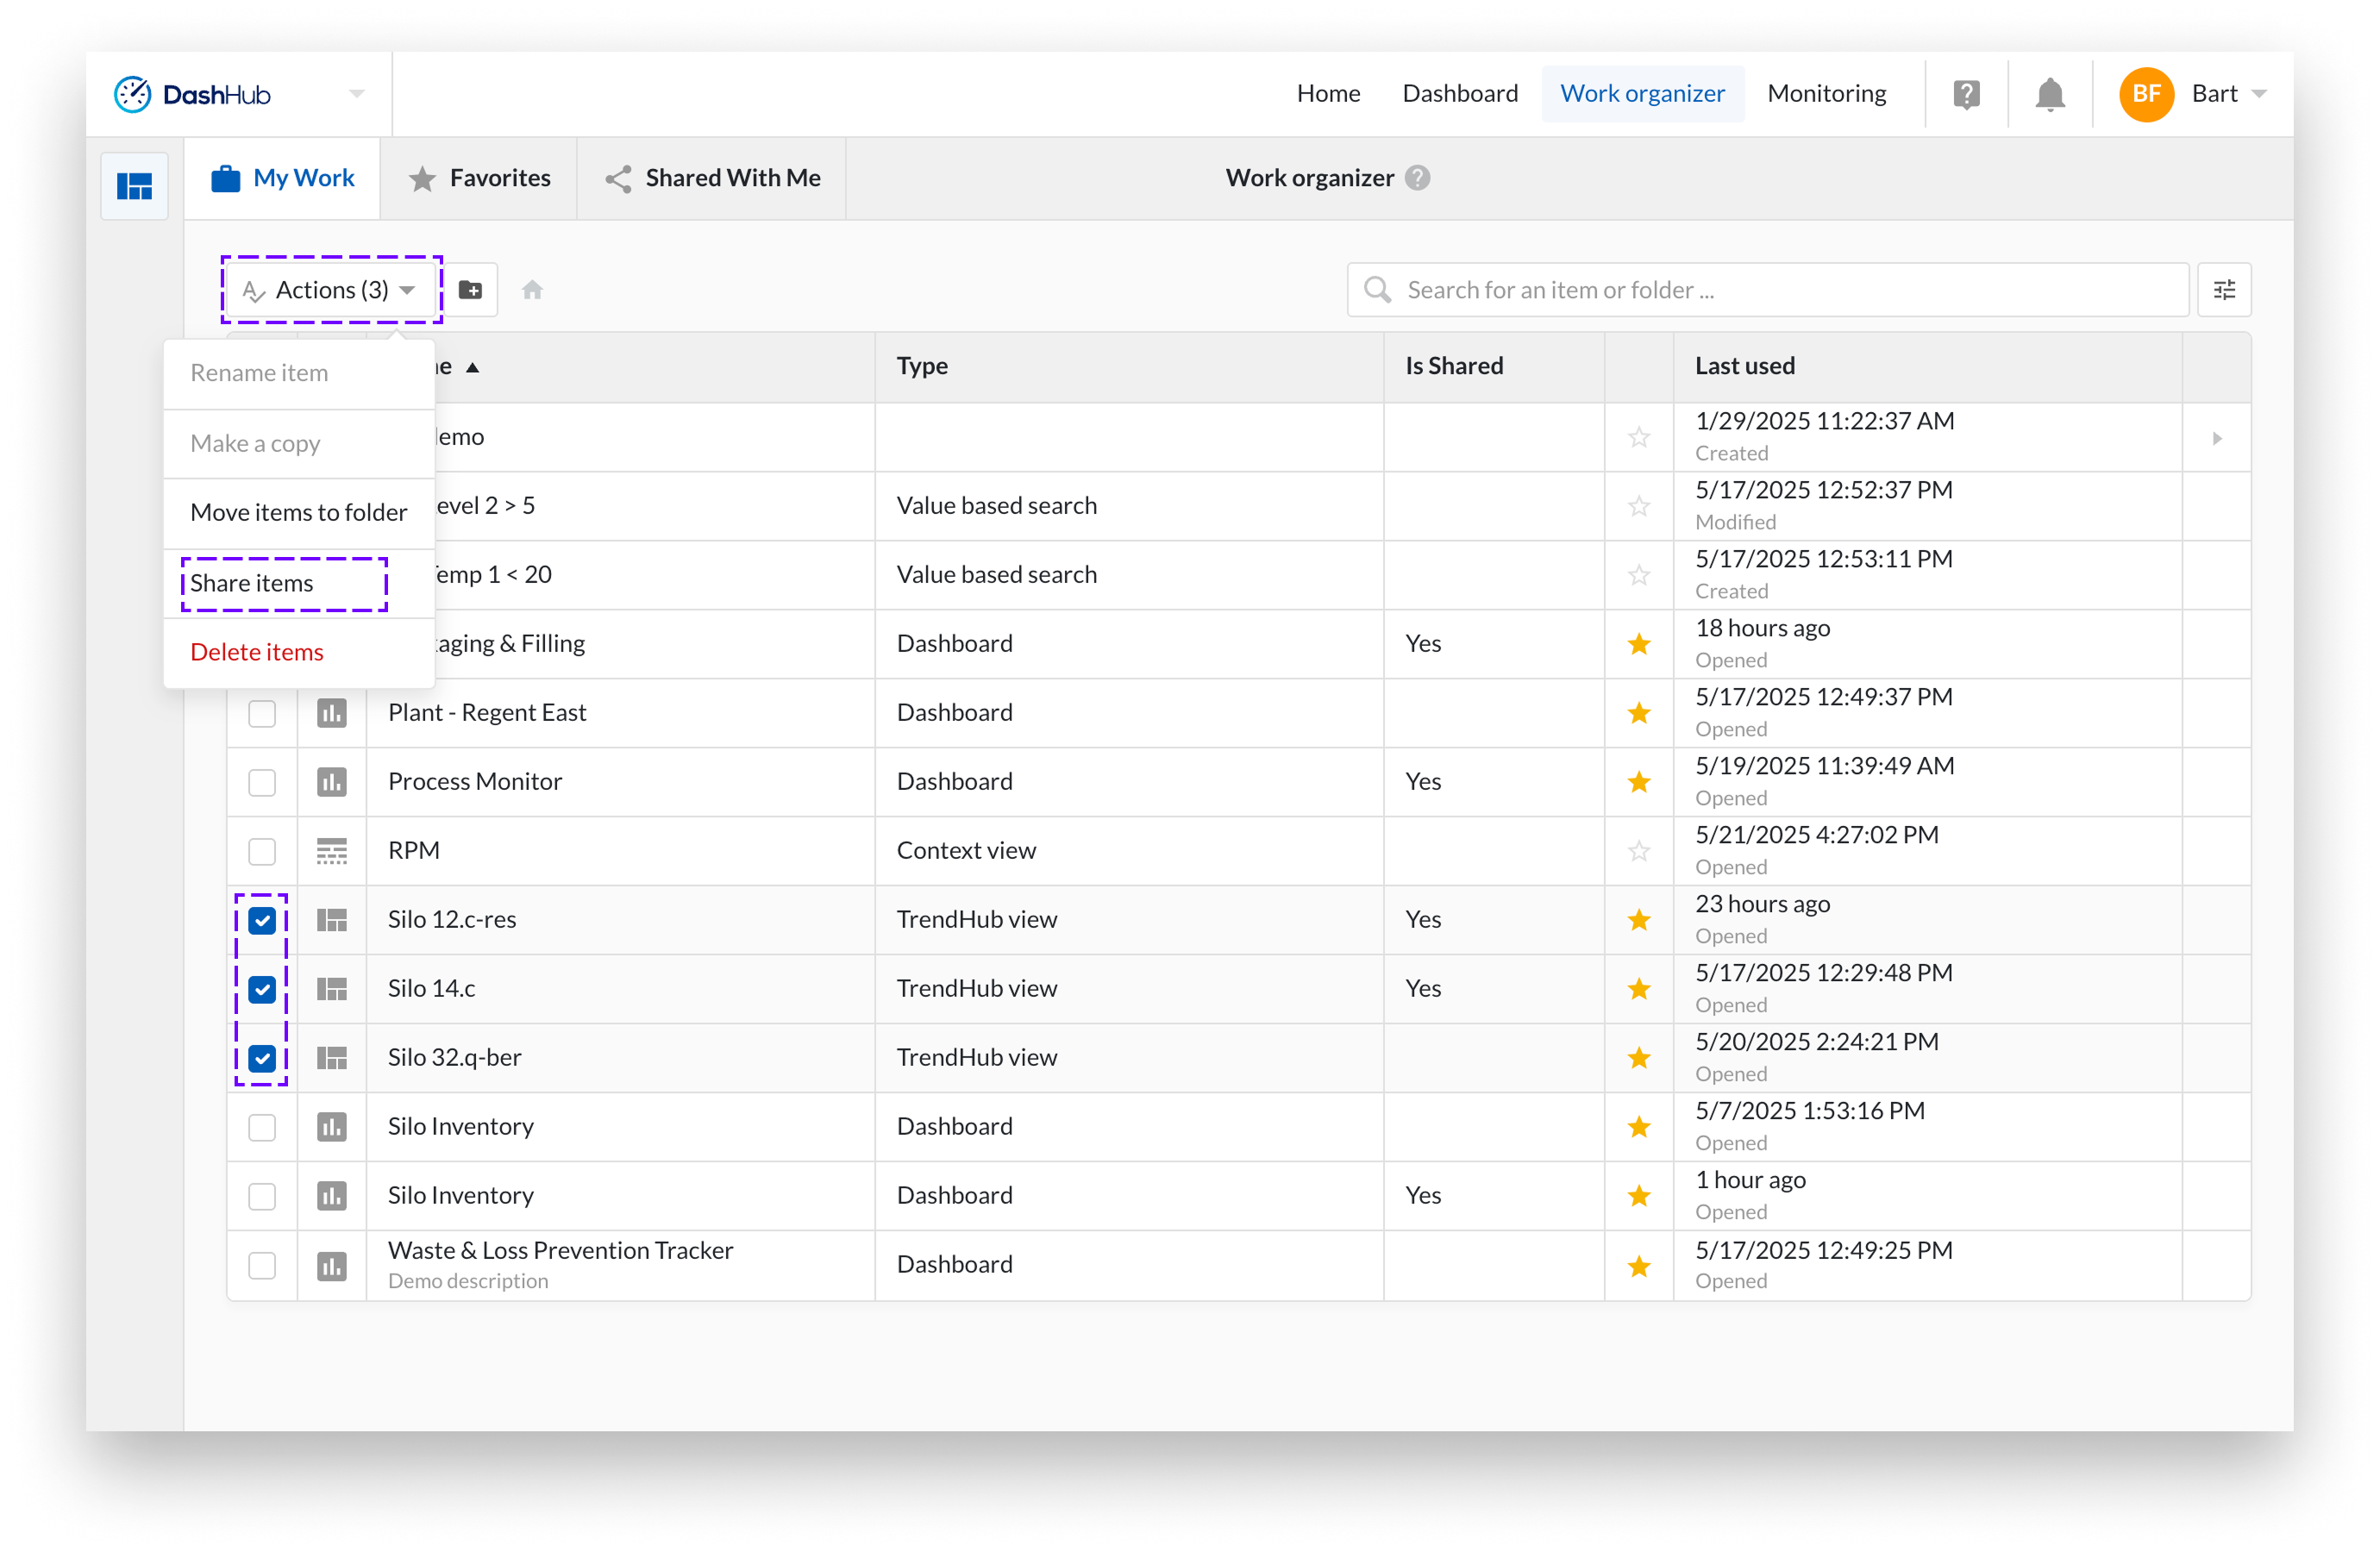2380x1552 pixels.
Task: Collapse the Actions (3) dropdown
Action: (331, 290)
